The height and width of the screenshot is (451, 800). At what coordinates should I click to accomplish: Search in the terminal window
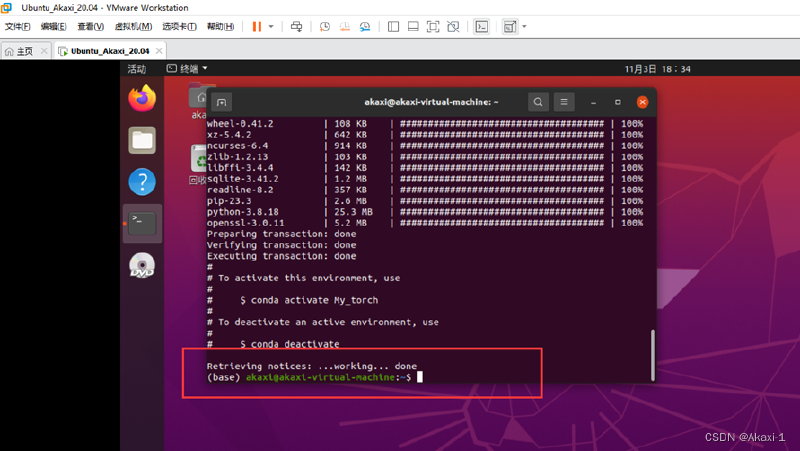click(x=538, y=102)
